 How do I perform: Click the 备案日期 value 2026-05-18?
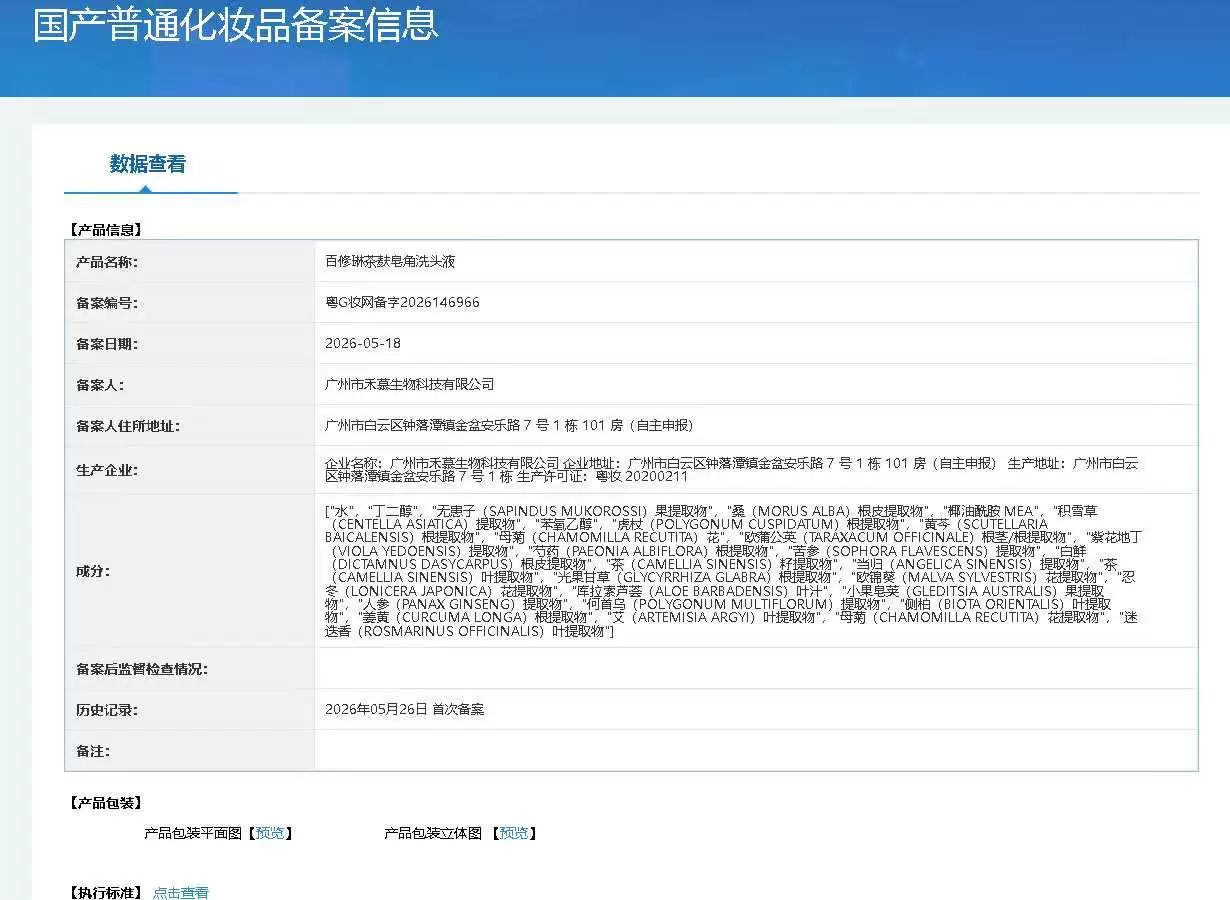pyautogui.click(x=363, y=343)
